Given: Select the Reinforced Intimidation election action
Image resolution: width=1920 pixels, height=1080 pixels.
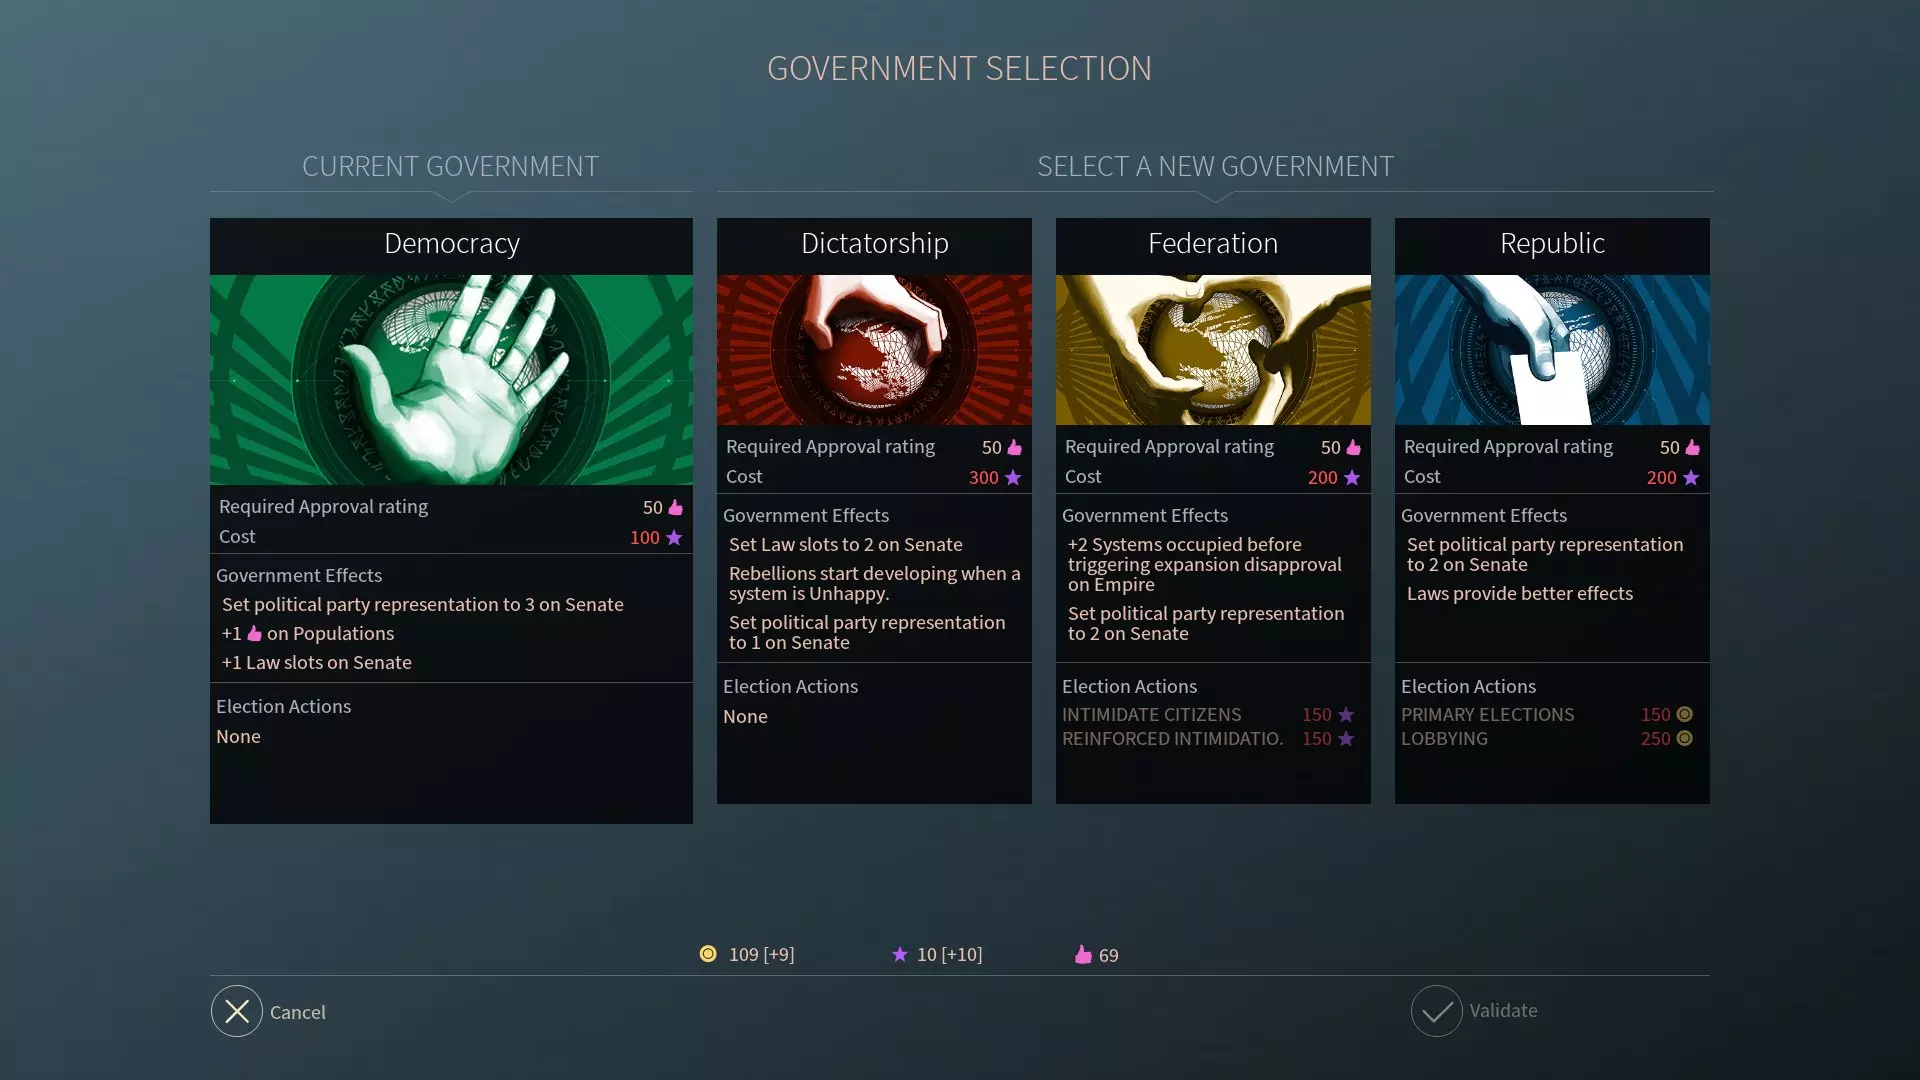Looking at the screenshot, I should click(x=1209, y=738).
